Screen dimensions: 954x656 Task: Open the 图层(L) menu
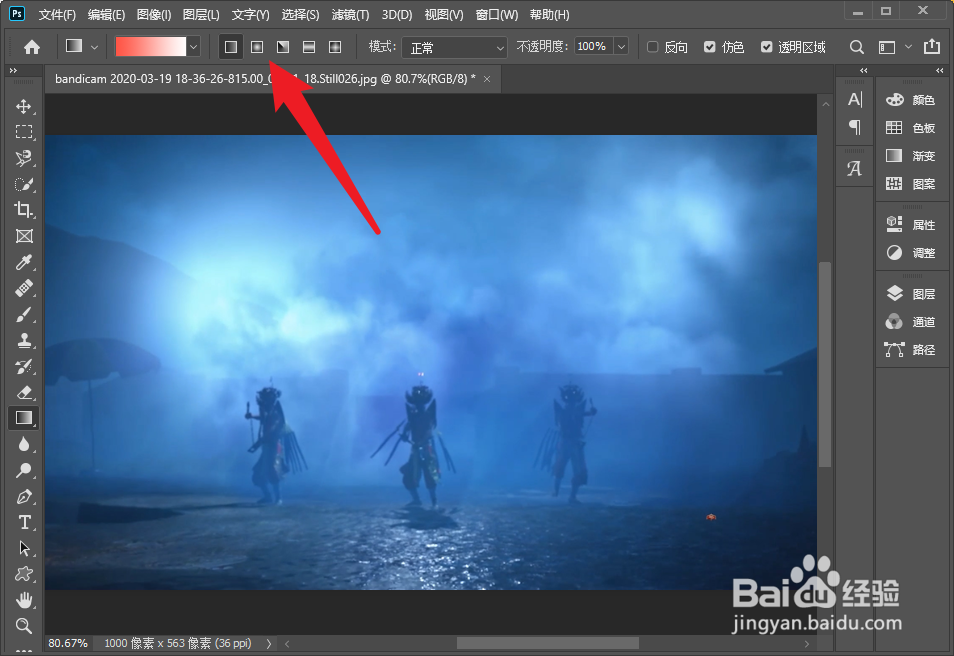coord(201,15)
